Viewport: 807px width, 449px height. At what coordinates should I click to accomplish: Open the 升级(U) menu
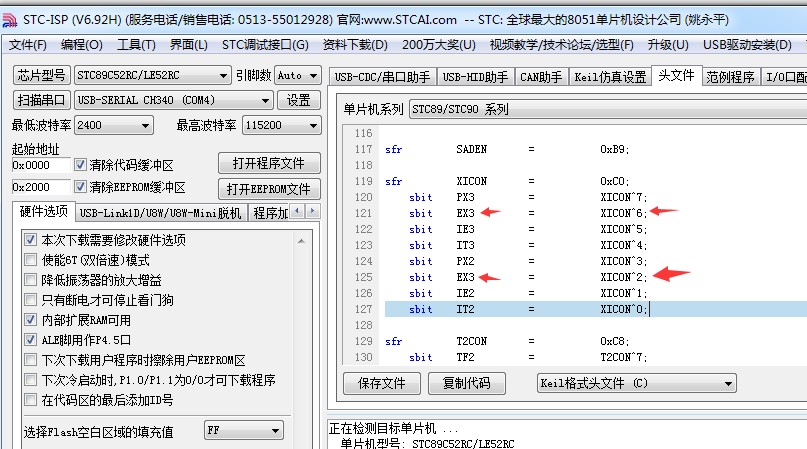[668, 45]
